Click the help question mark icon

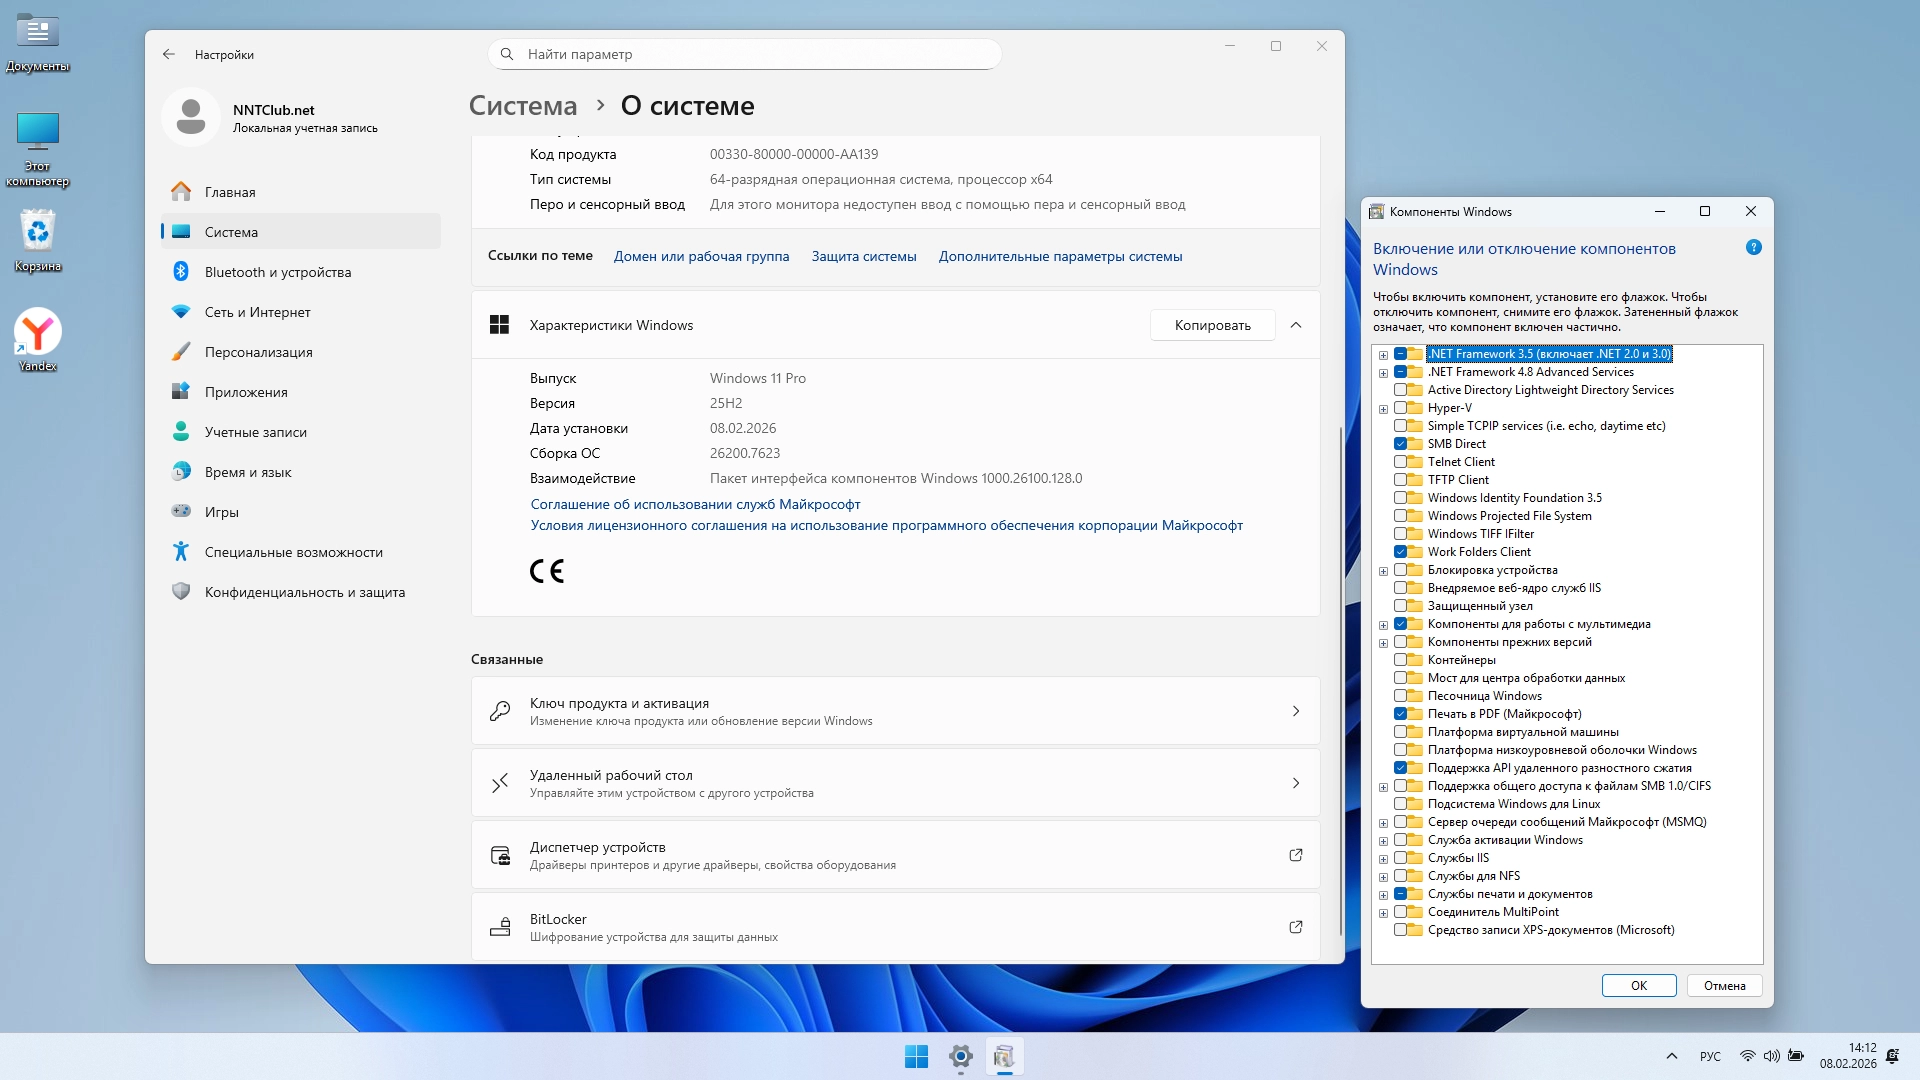tap(1753, 248)
